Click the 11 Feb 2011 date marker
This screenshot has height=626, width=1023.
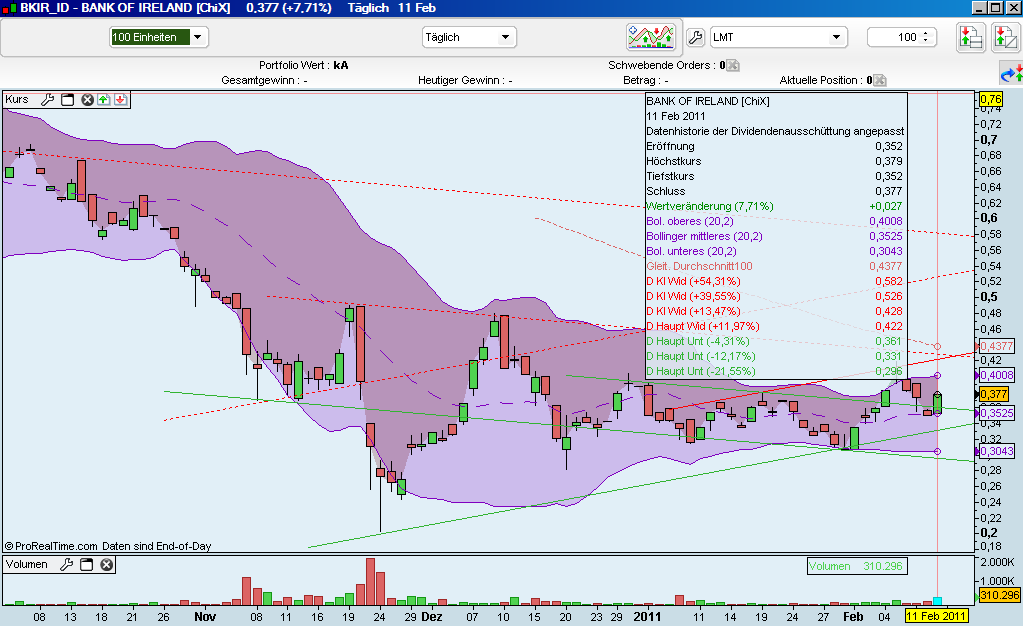tap(936, 616)
